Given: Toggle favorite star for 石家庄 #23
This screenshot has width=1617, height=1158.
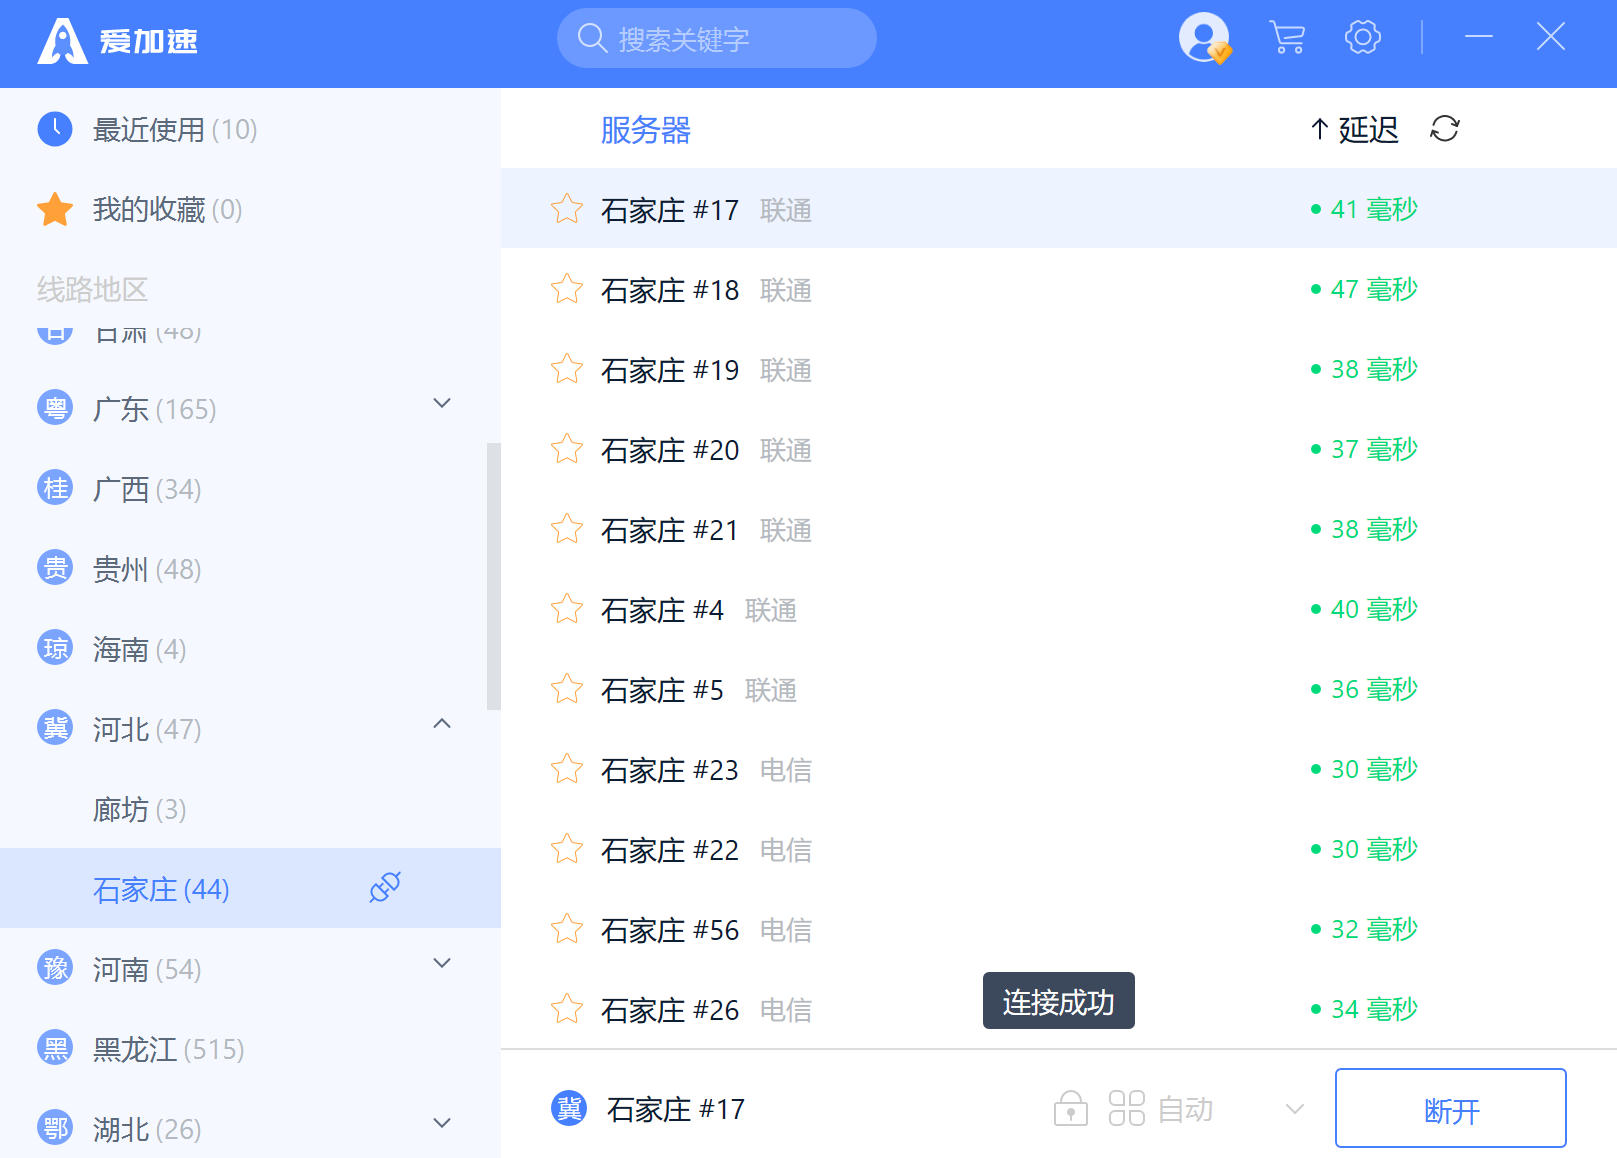Looking at the screenshot, I should click(x=567, y=769).
